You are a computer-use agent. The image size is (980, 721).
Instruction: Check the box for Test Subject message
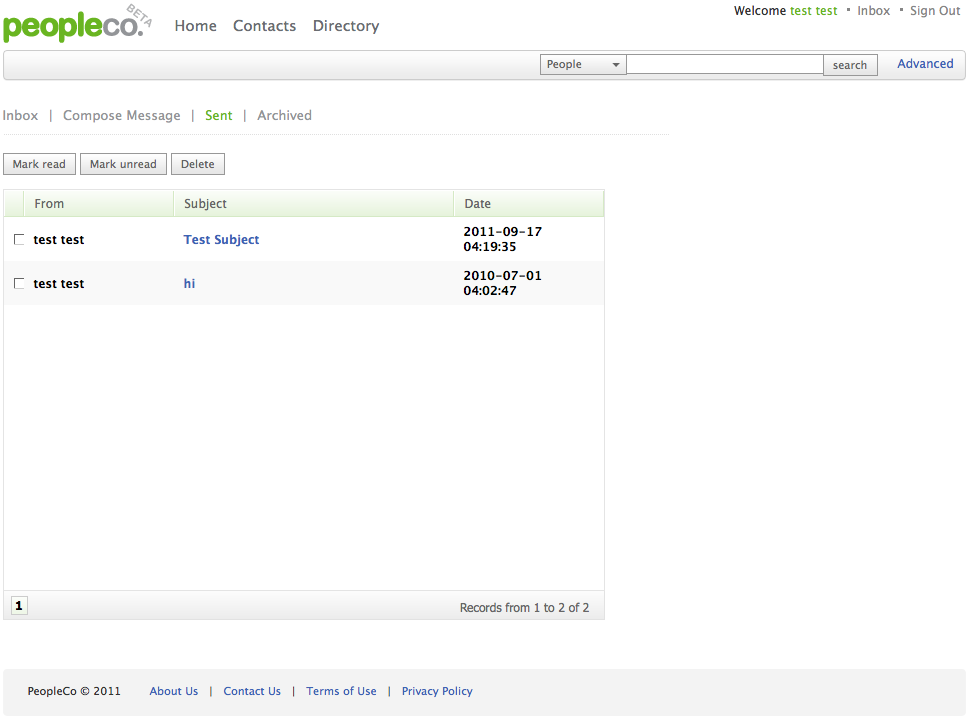pyautogui.click(x=19, y=240)
